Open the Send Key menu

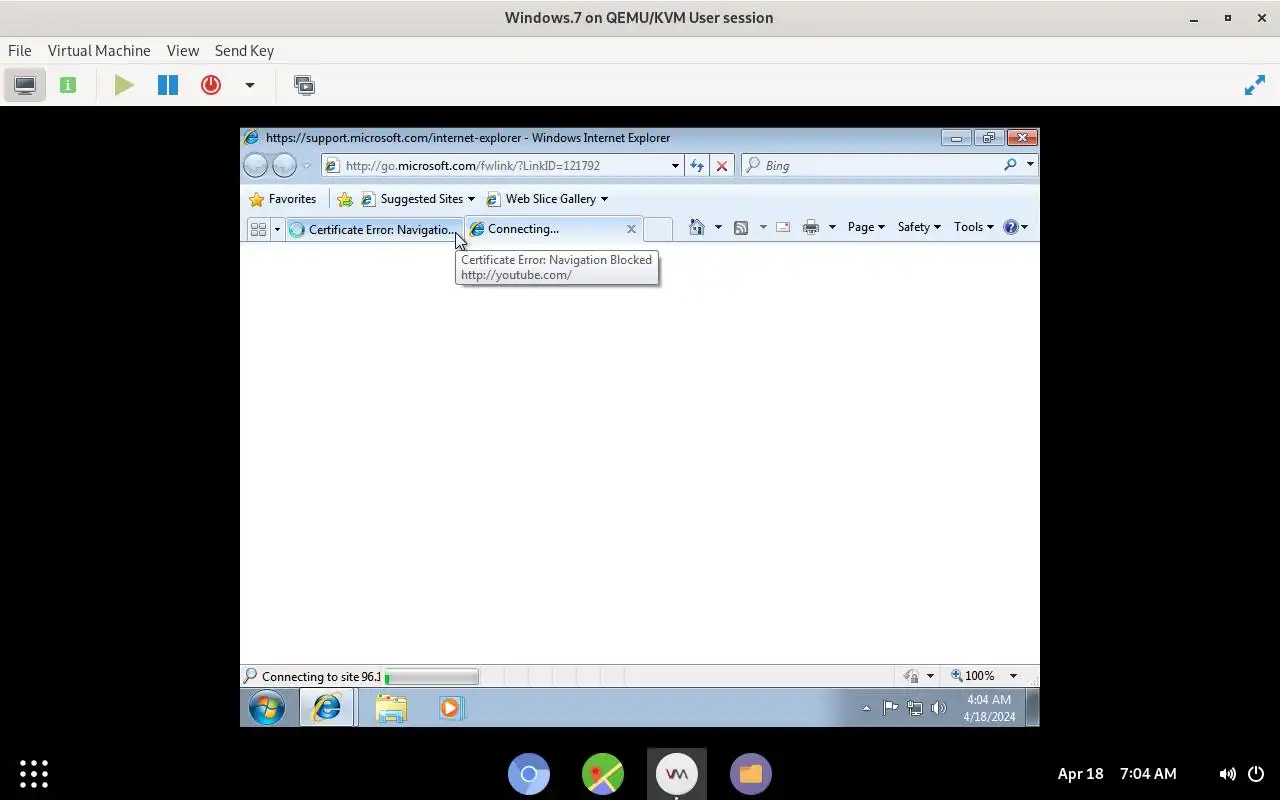coord(244,51)
